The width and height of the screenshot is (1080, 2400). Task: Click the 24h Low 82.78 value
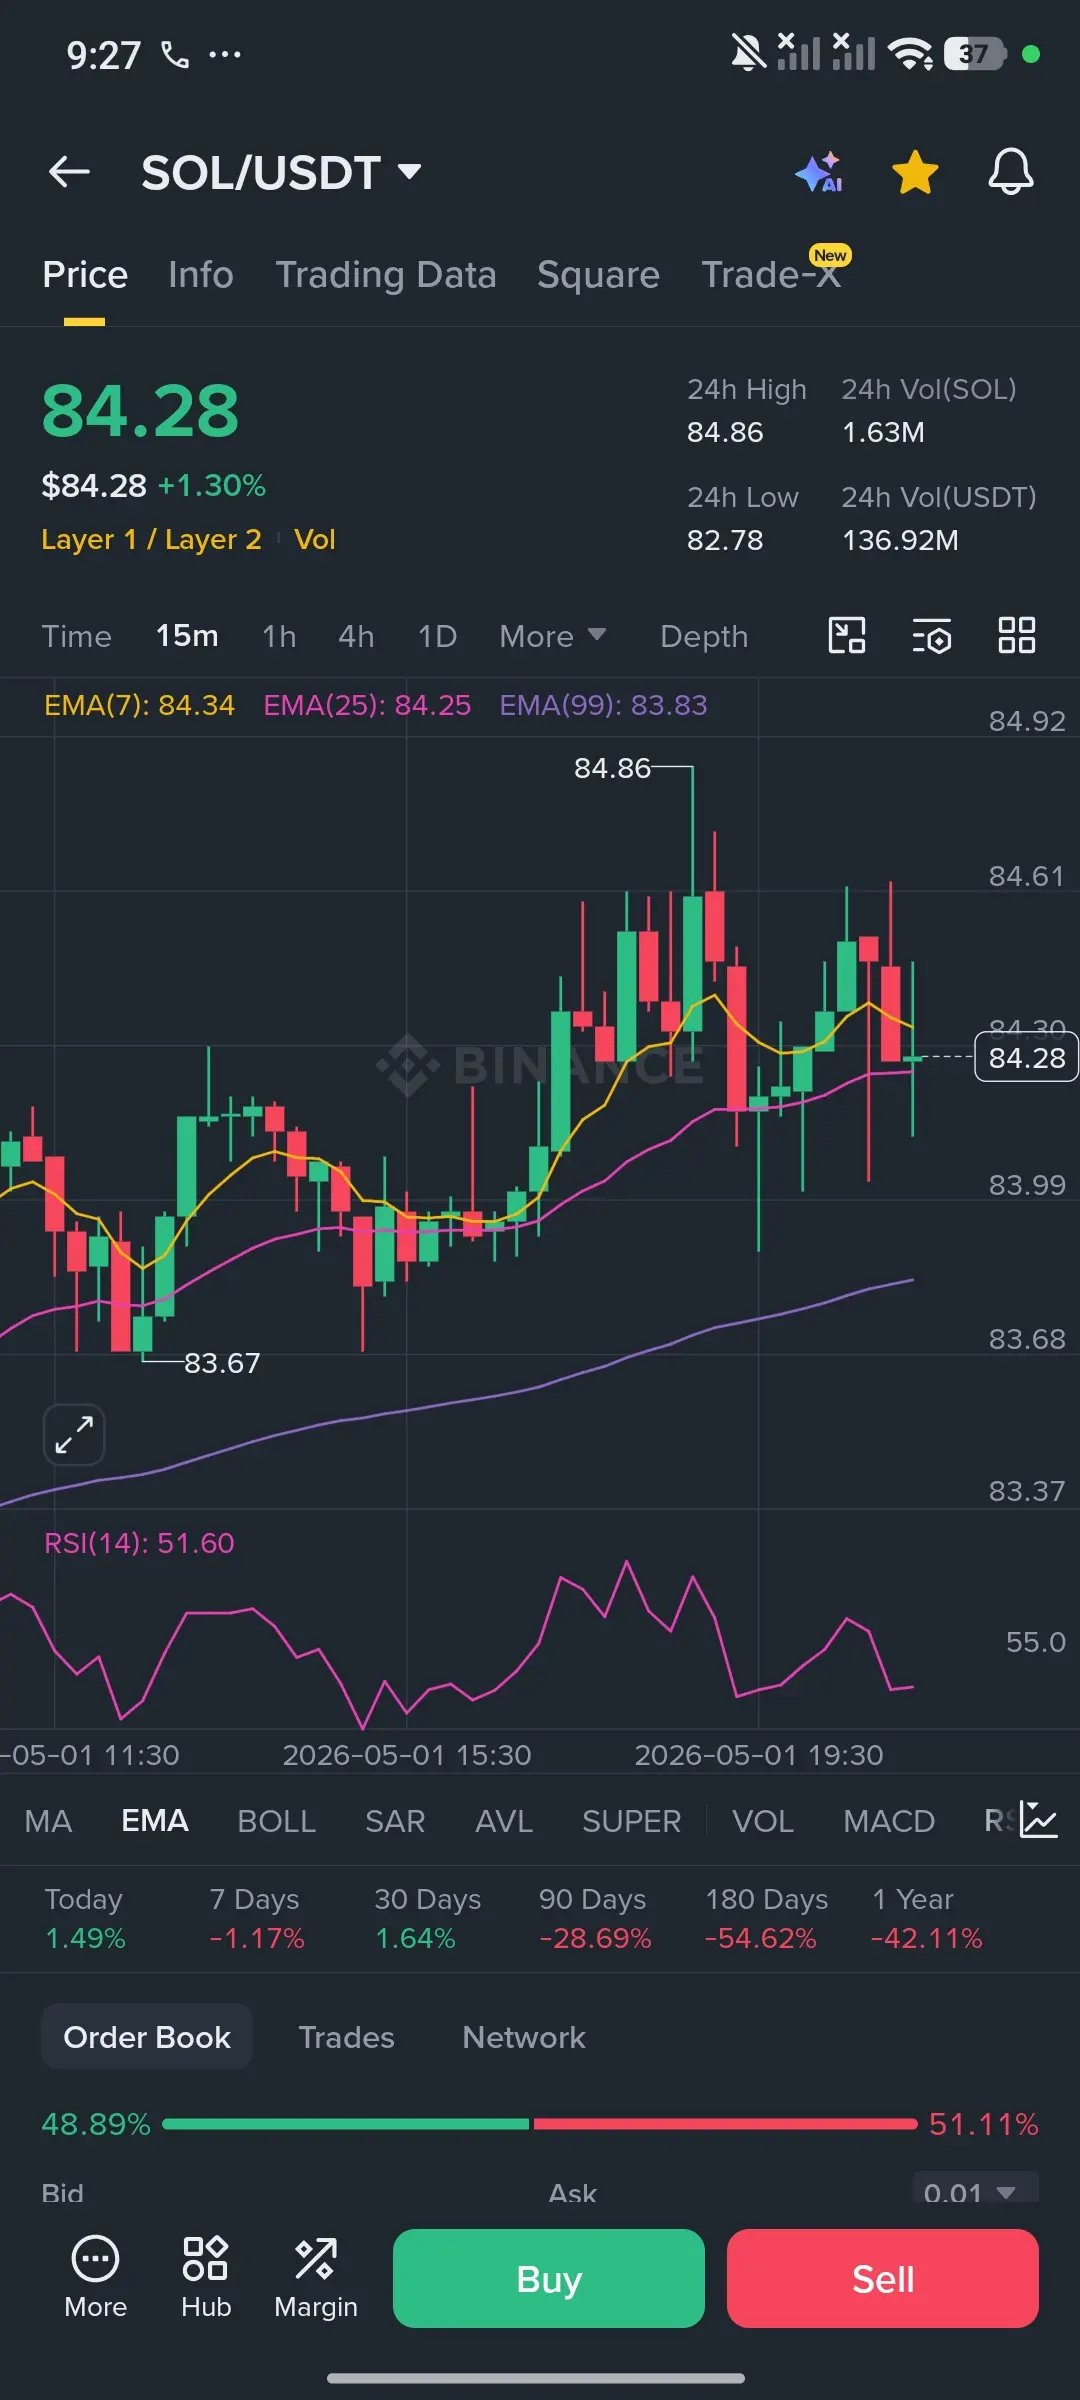click(725, 540)
